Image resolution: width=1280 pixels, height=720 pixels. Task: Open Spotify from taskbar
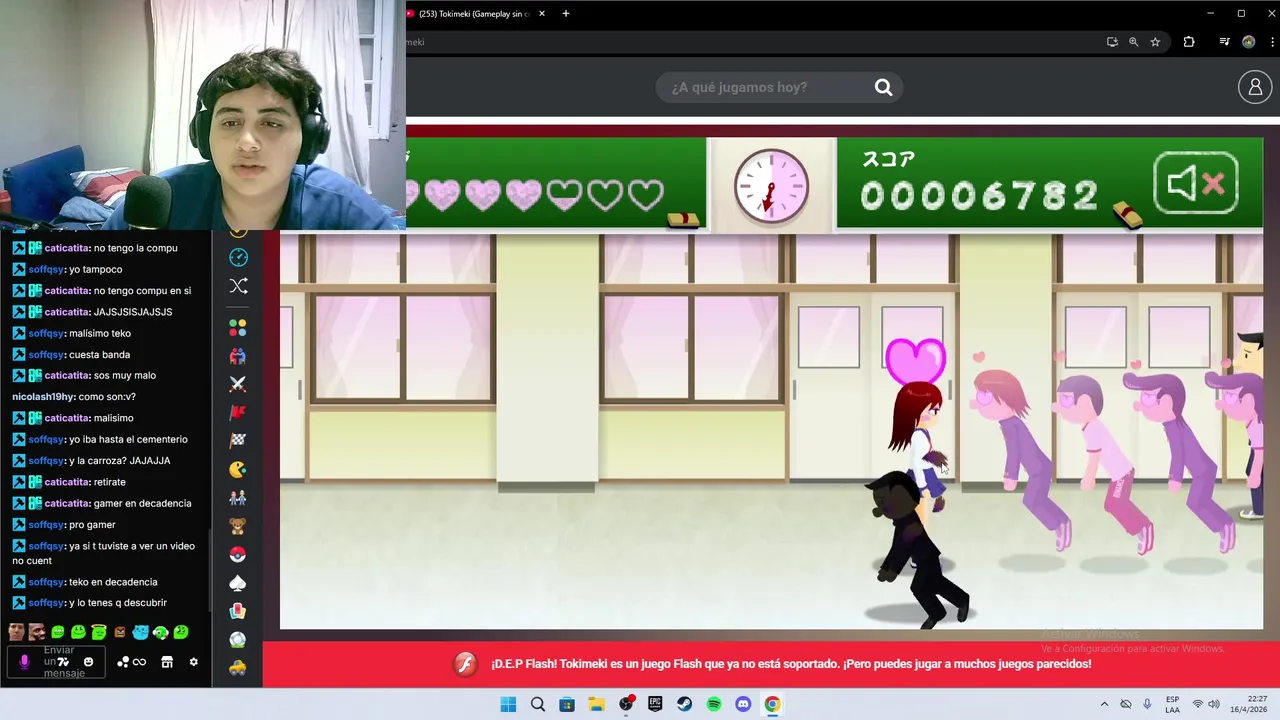point(714,704)
